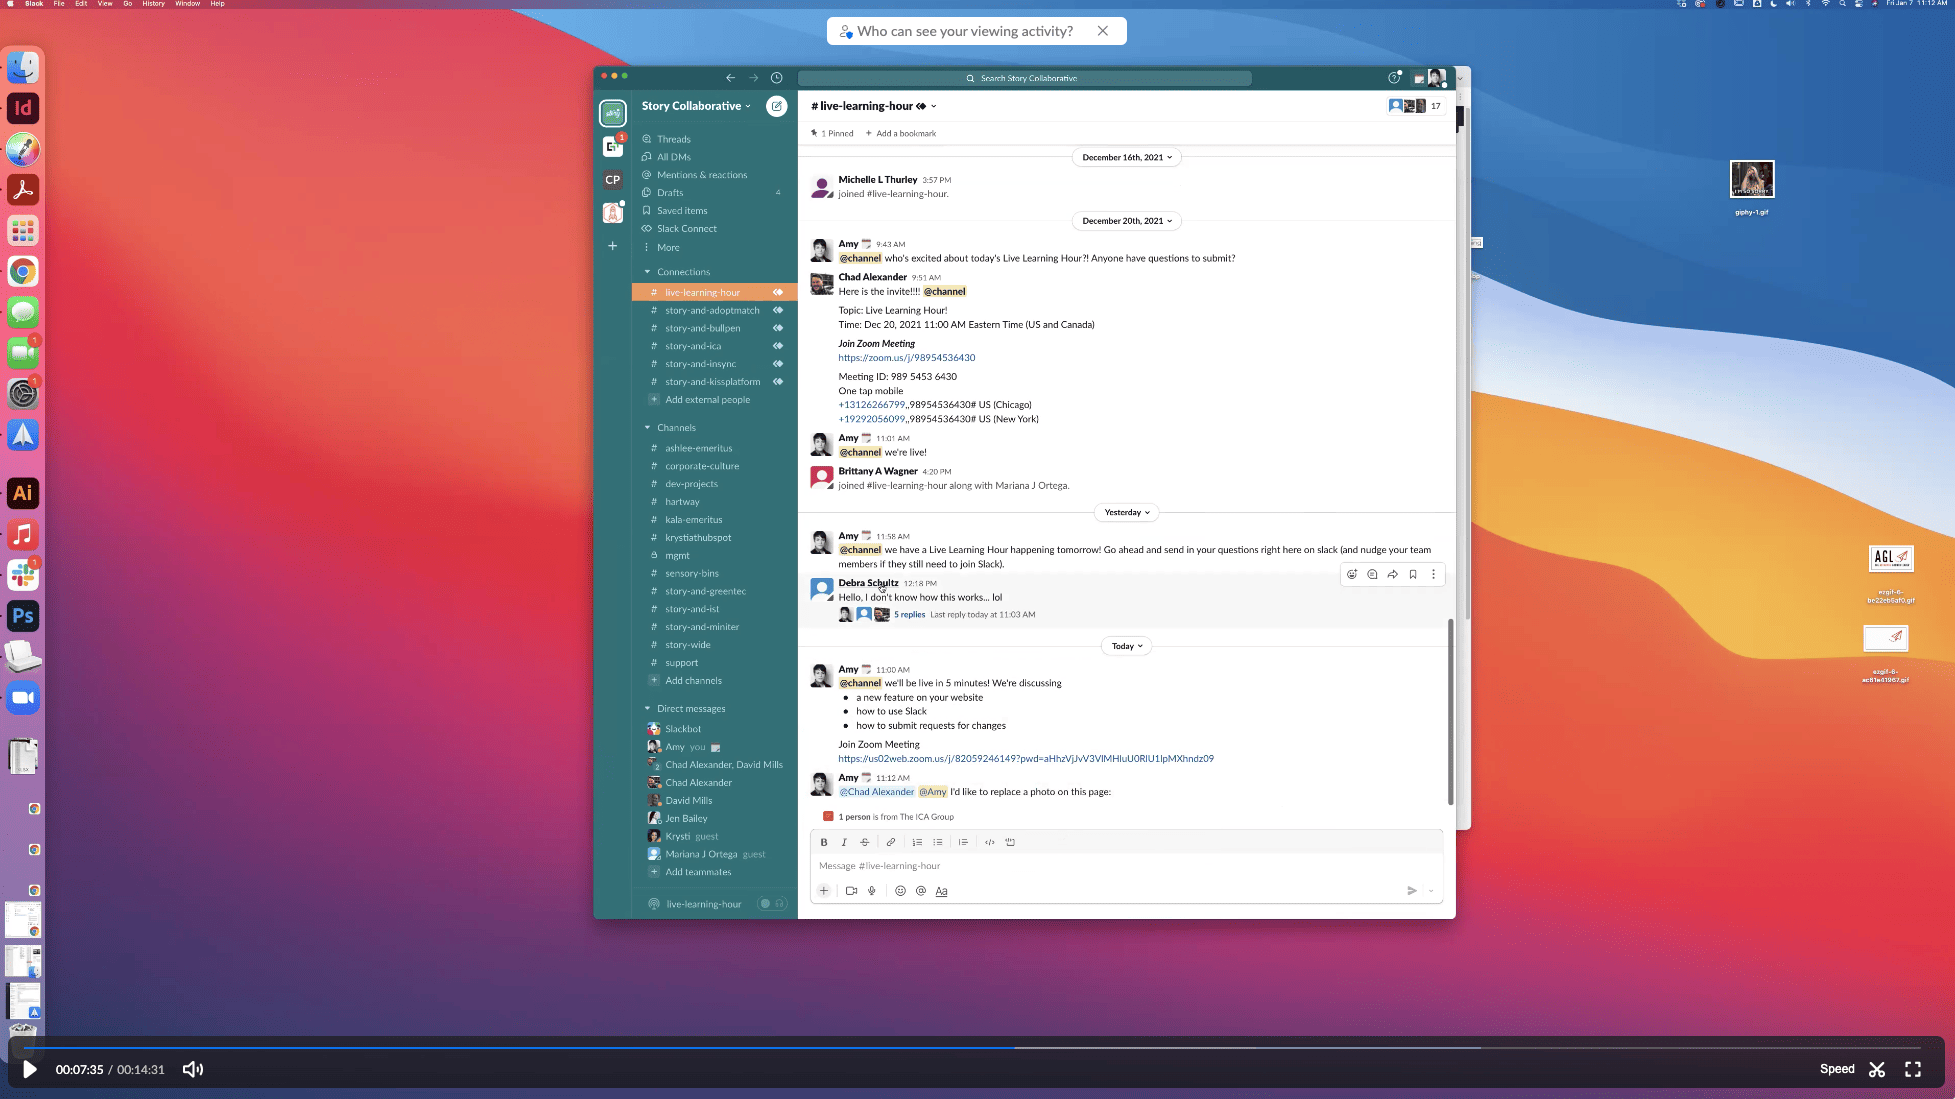The width and height of the screenshot is (1955, 1099).
Task: Click the record video clip icon
Action: [x=851, y=891]
